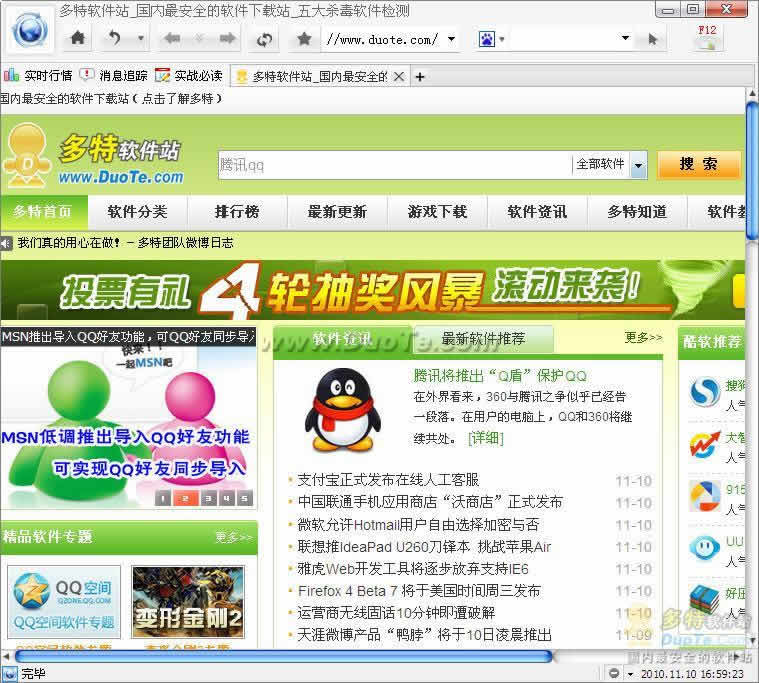Switch slideshow to slide 1

pos(163,498)
